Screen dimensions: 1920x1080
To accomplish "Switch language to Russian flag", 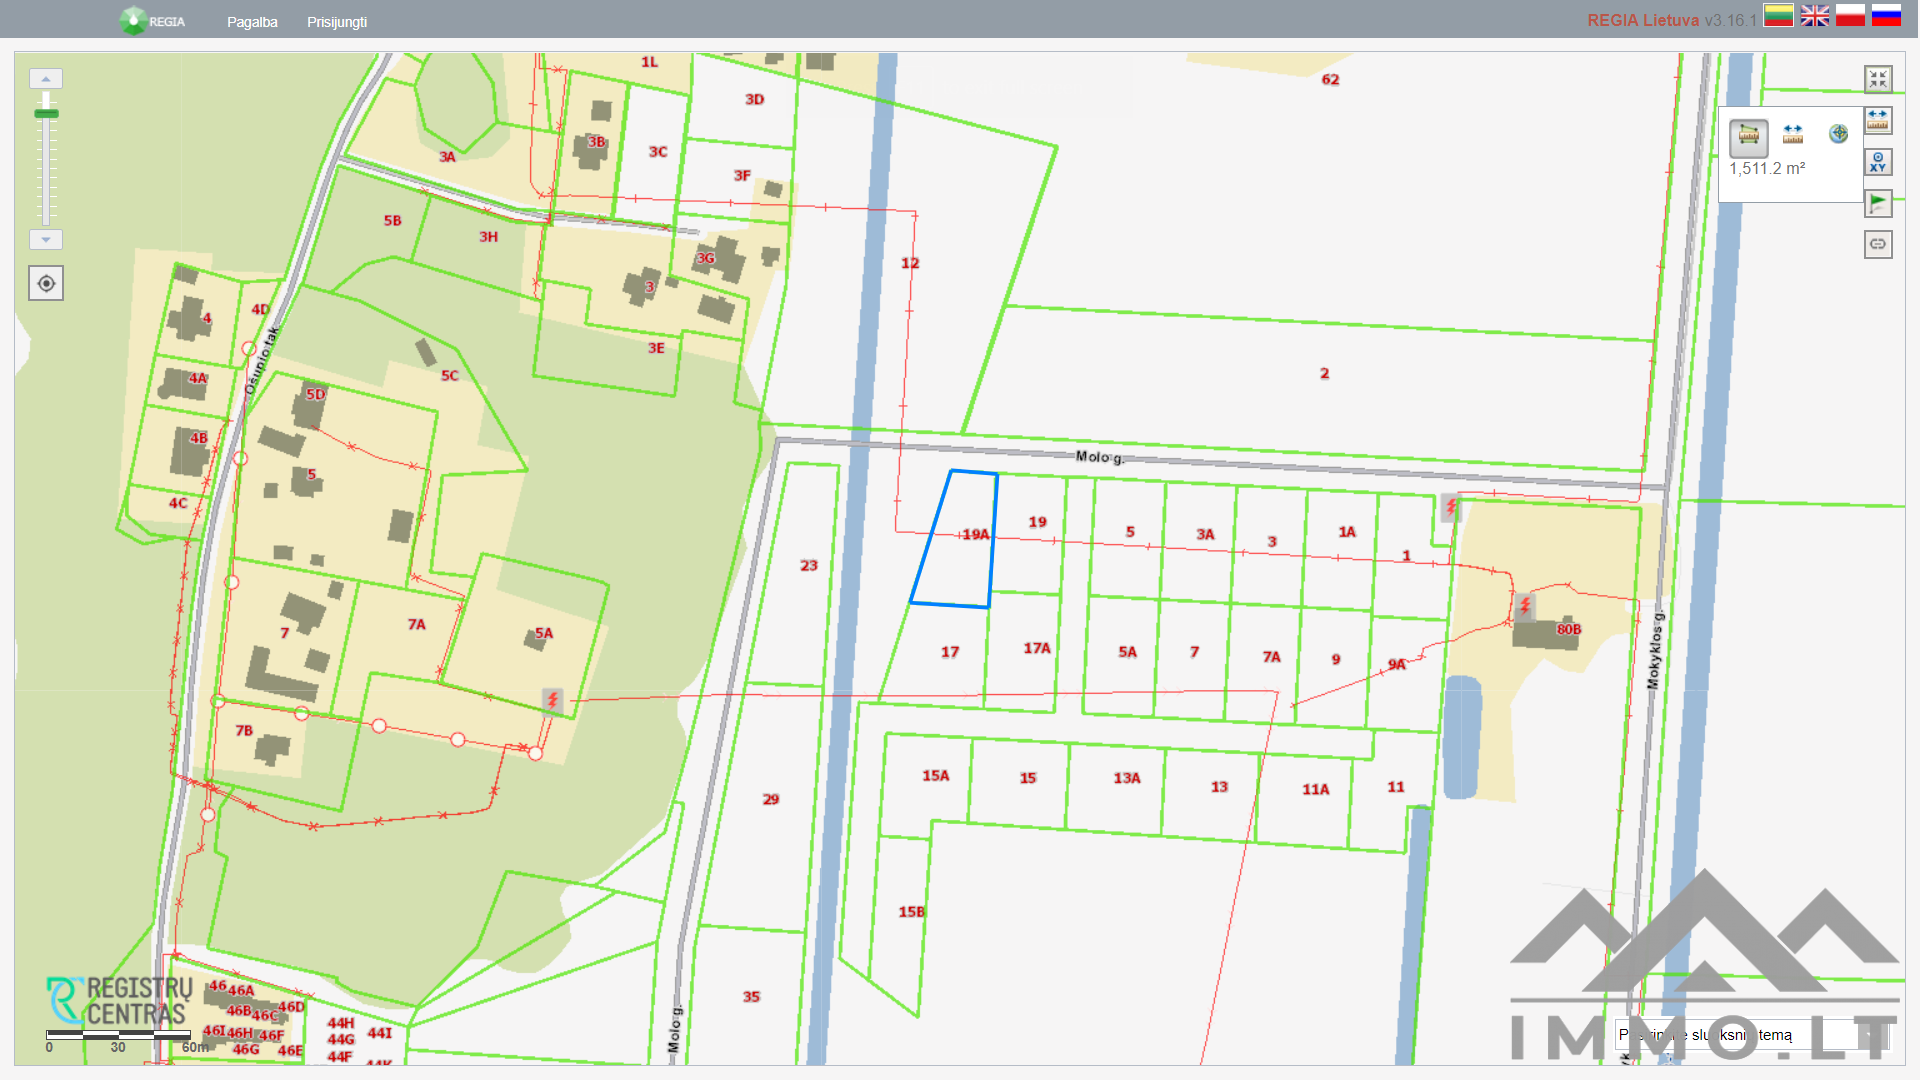I will pos(1886,16).
